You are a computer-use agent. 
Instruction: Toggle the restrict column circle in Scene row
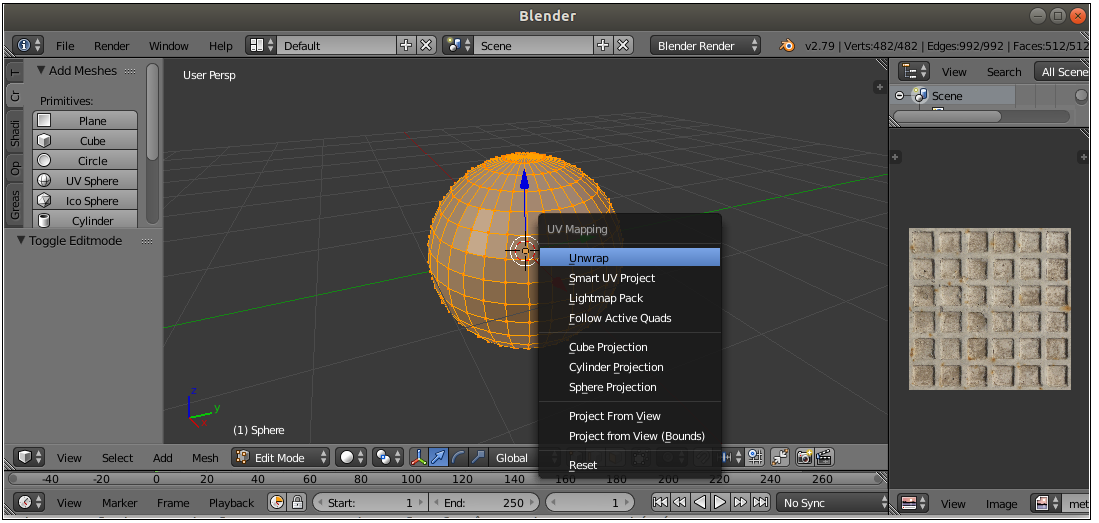pyautogui.click(x=1081, y=96)
